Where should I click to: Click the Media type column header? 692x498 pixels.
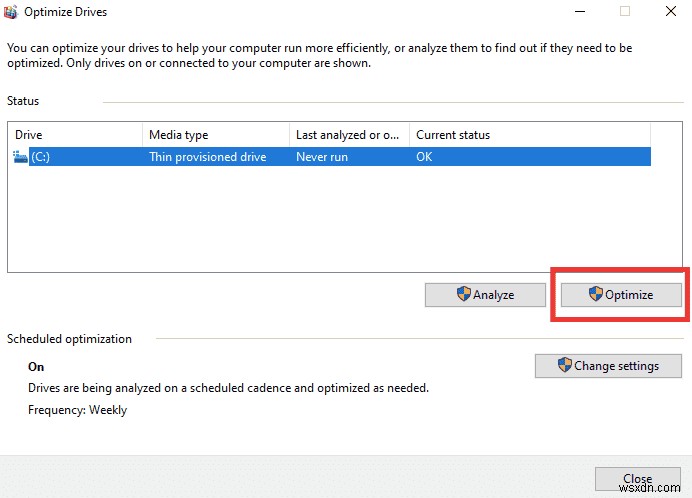[215, 134]
